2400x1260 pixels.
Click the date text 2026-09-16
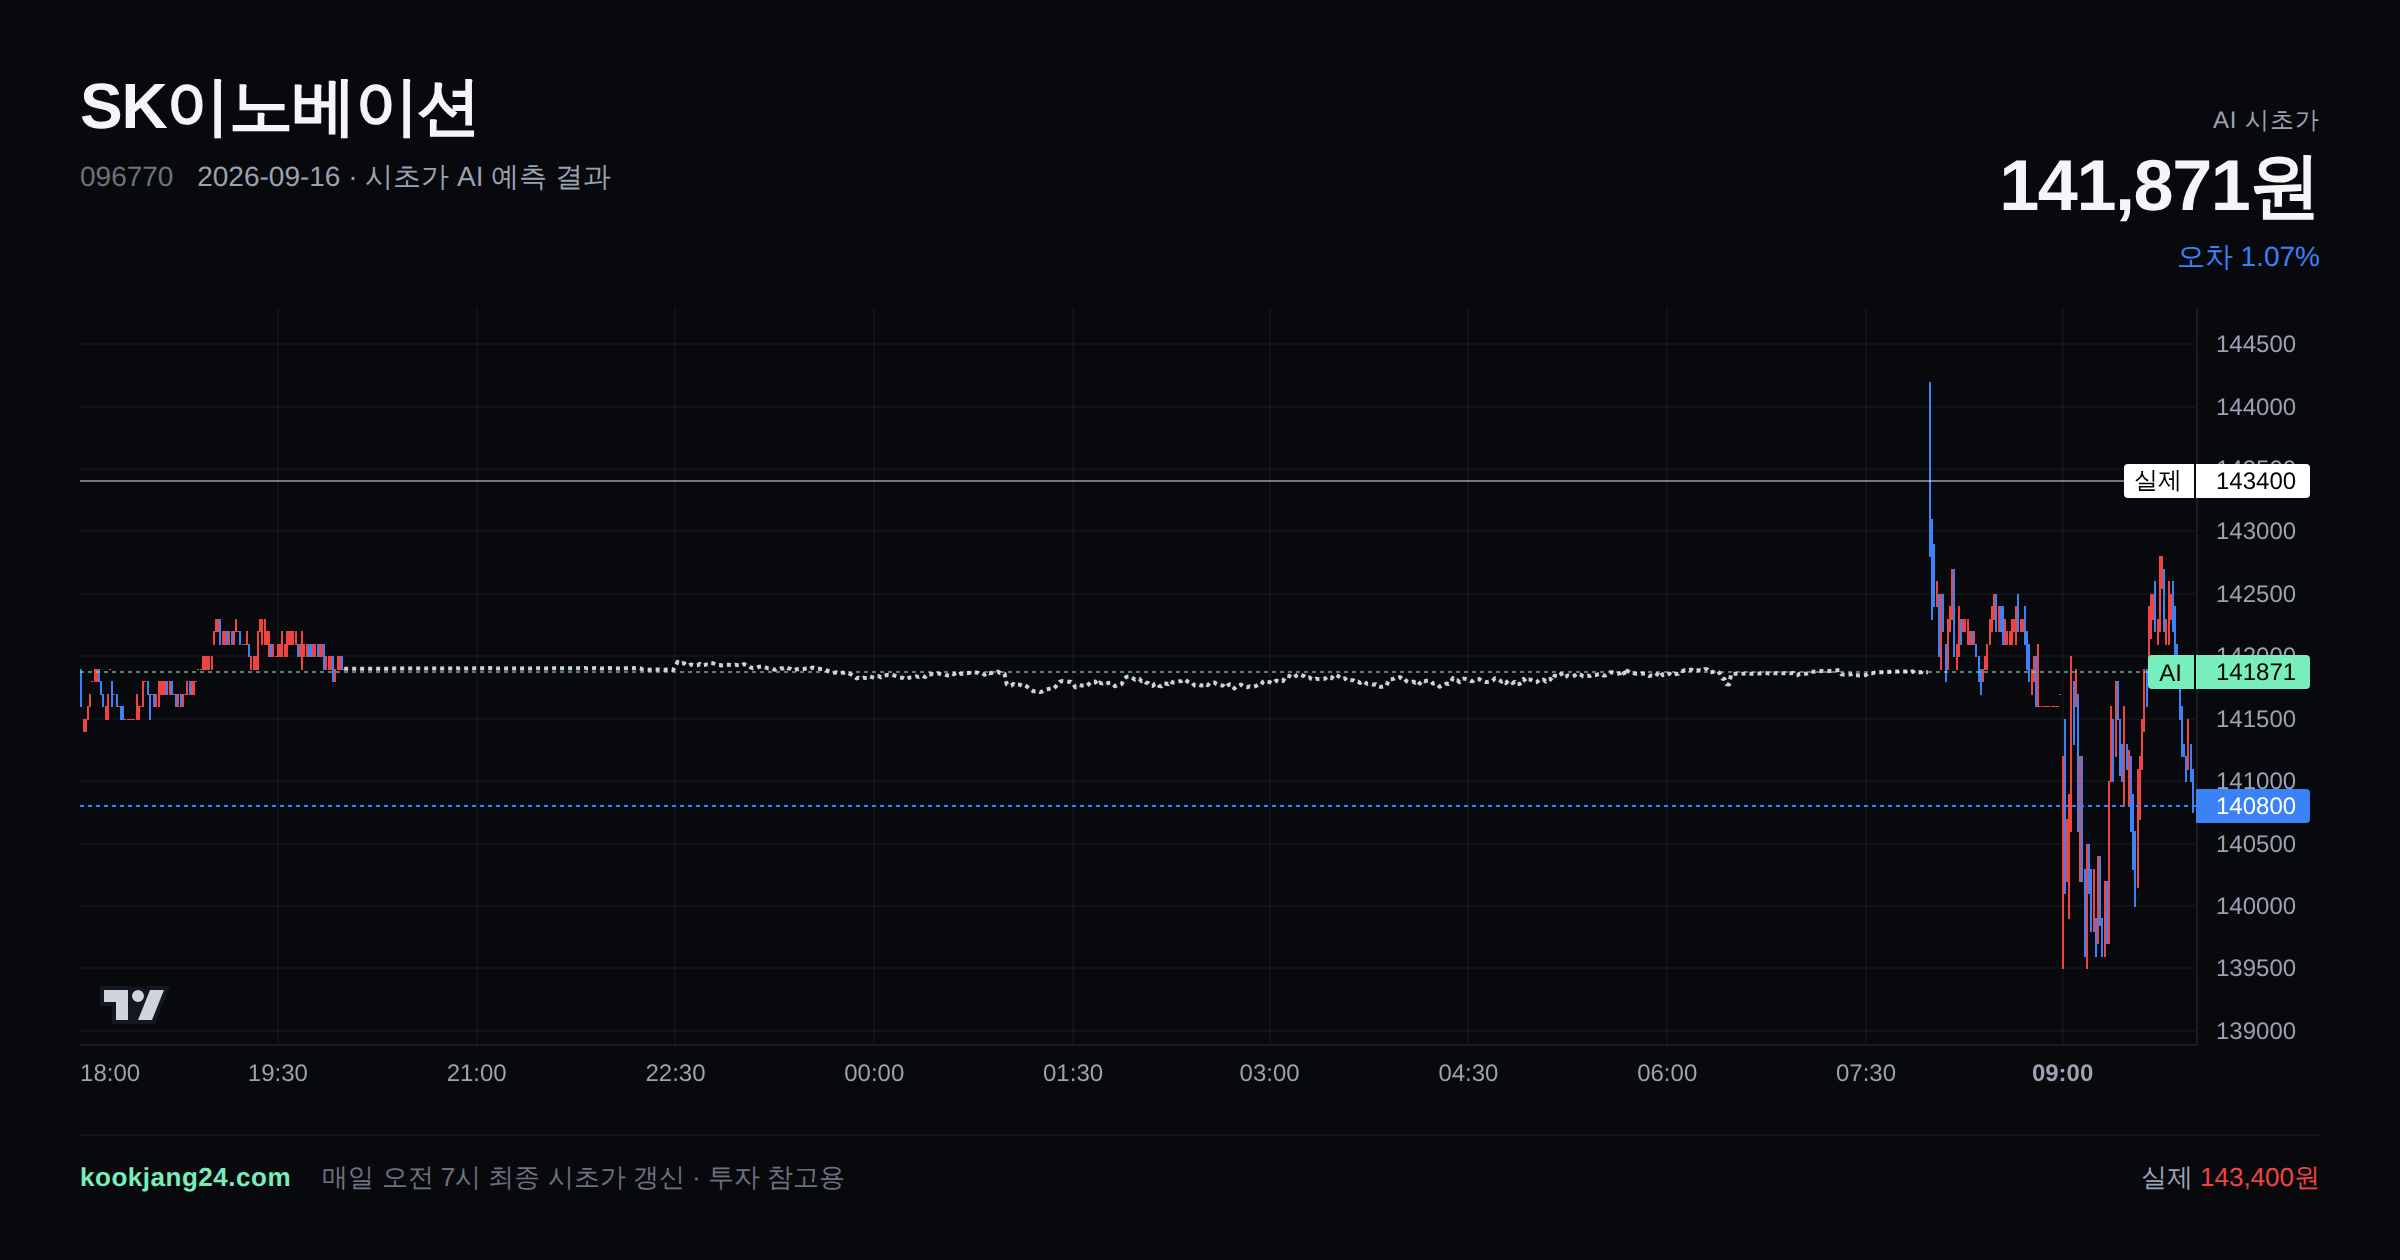269,177
